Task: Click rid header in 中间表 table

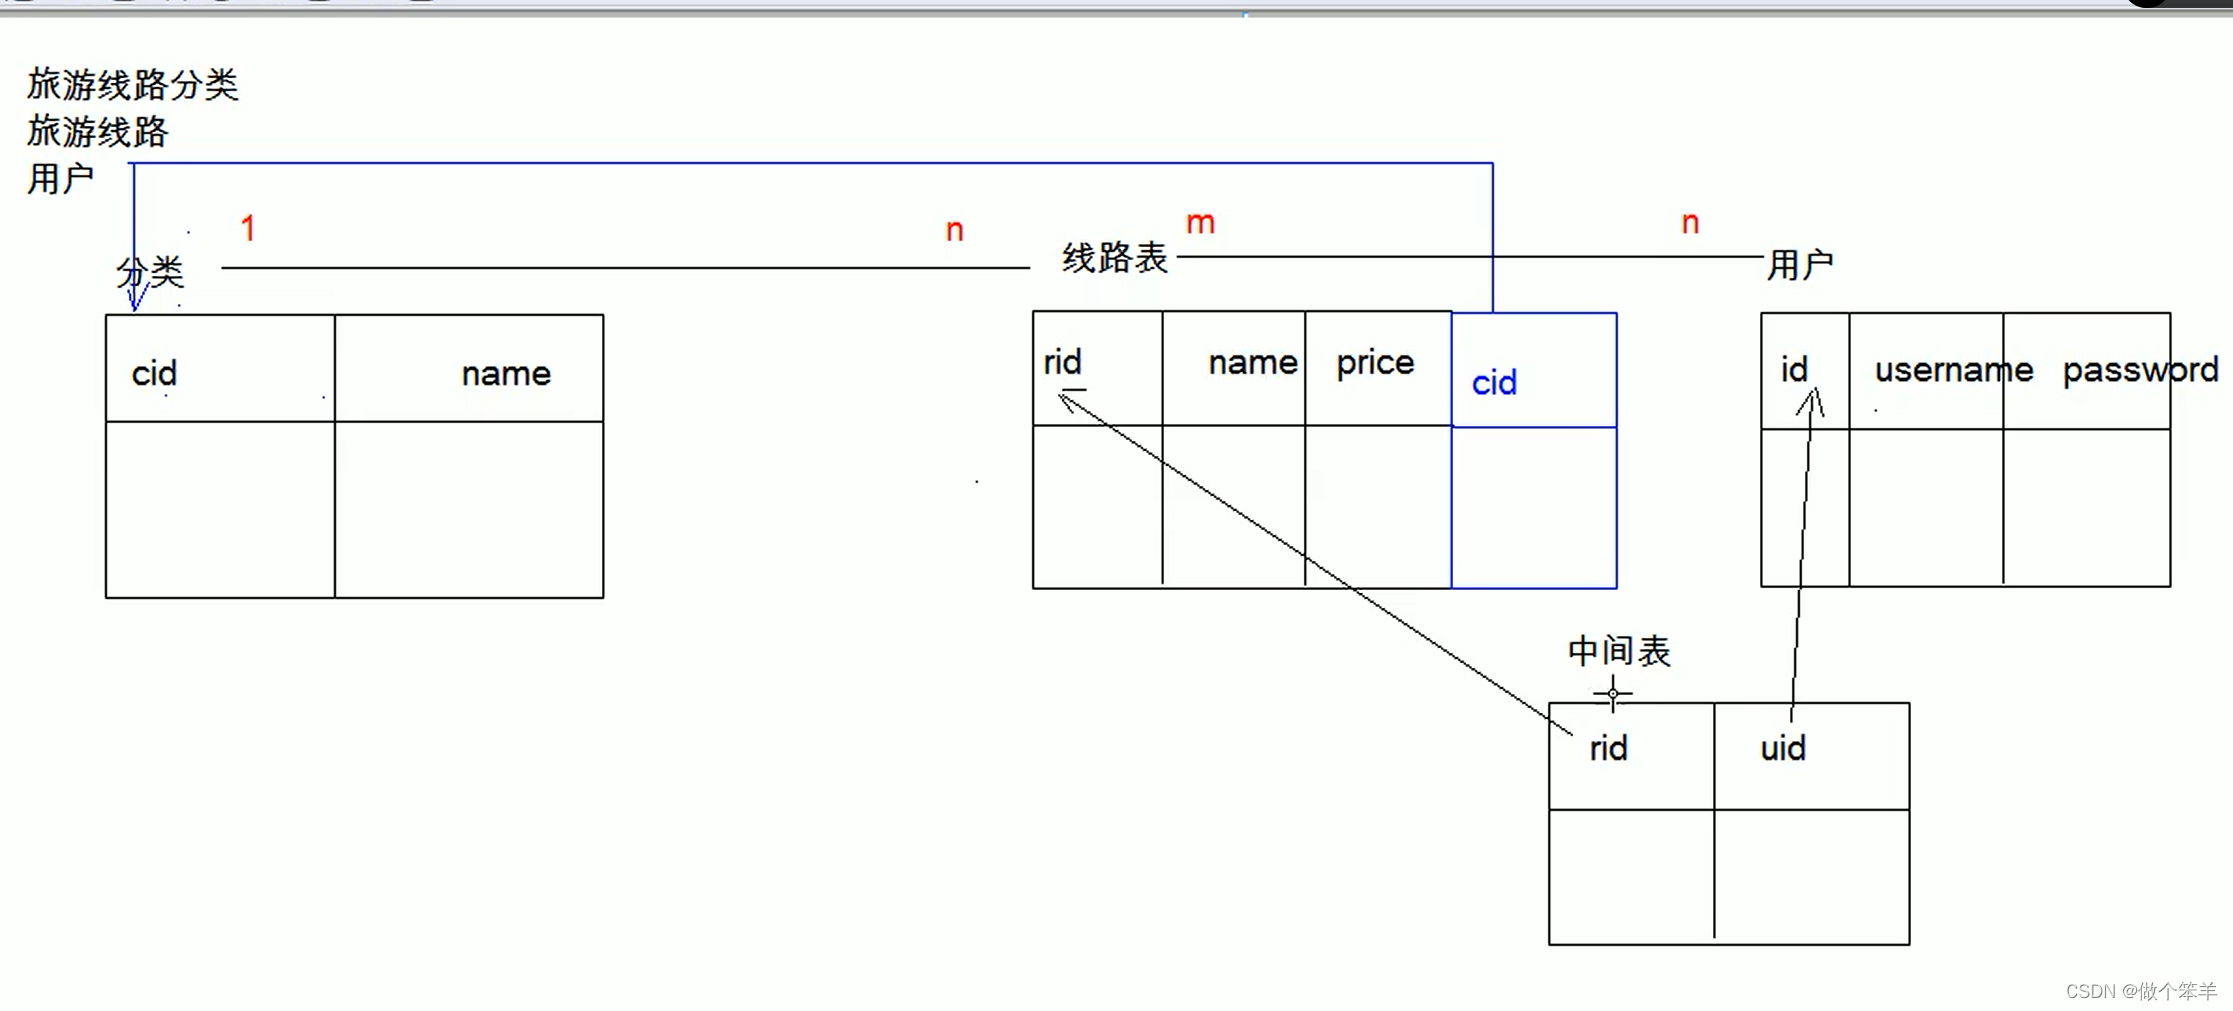Action: coord(1608,749)
